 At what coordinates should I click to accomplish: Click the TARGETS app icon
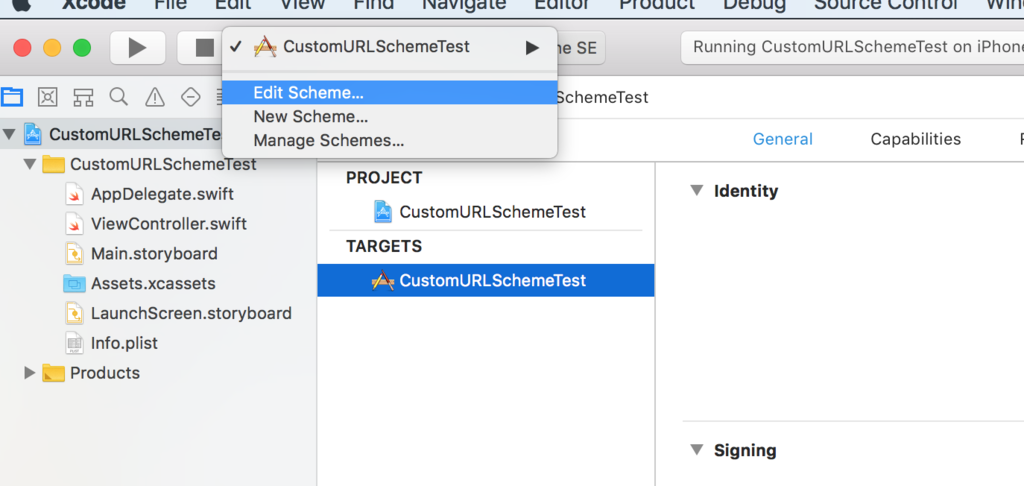click(x=383, y=280)
